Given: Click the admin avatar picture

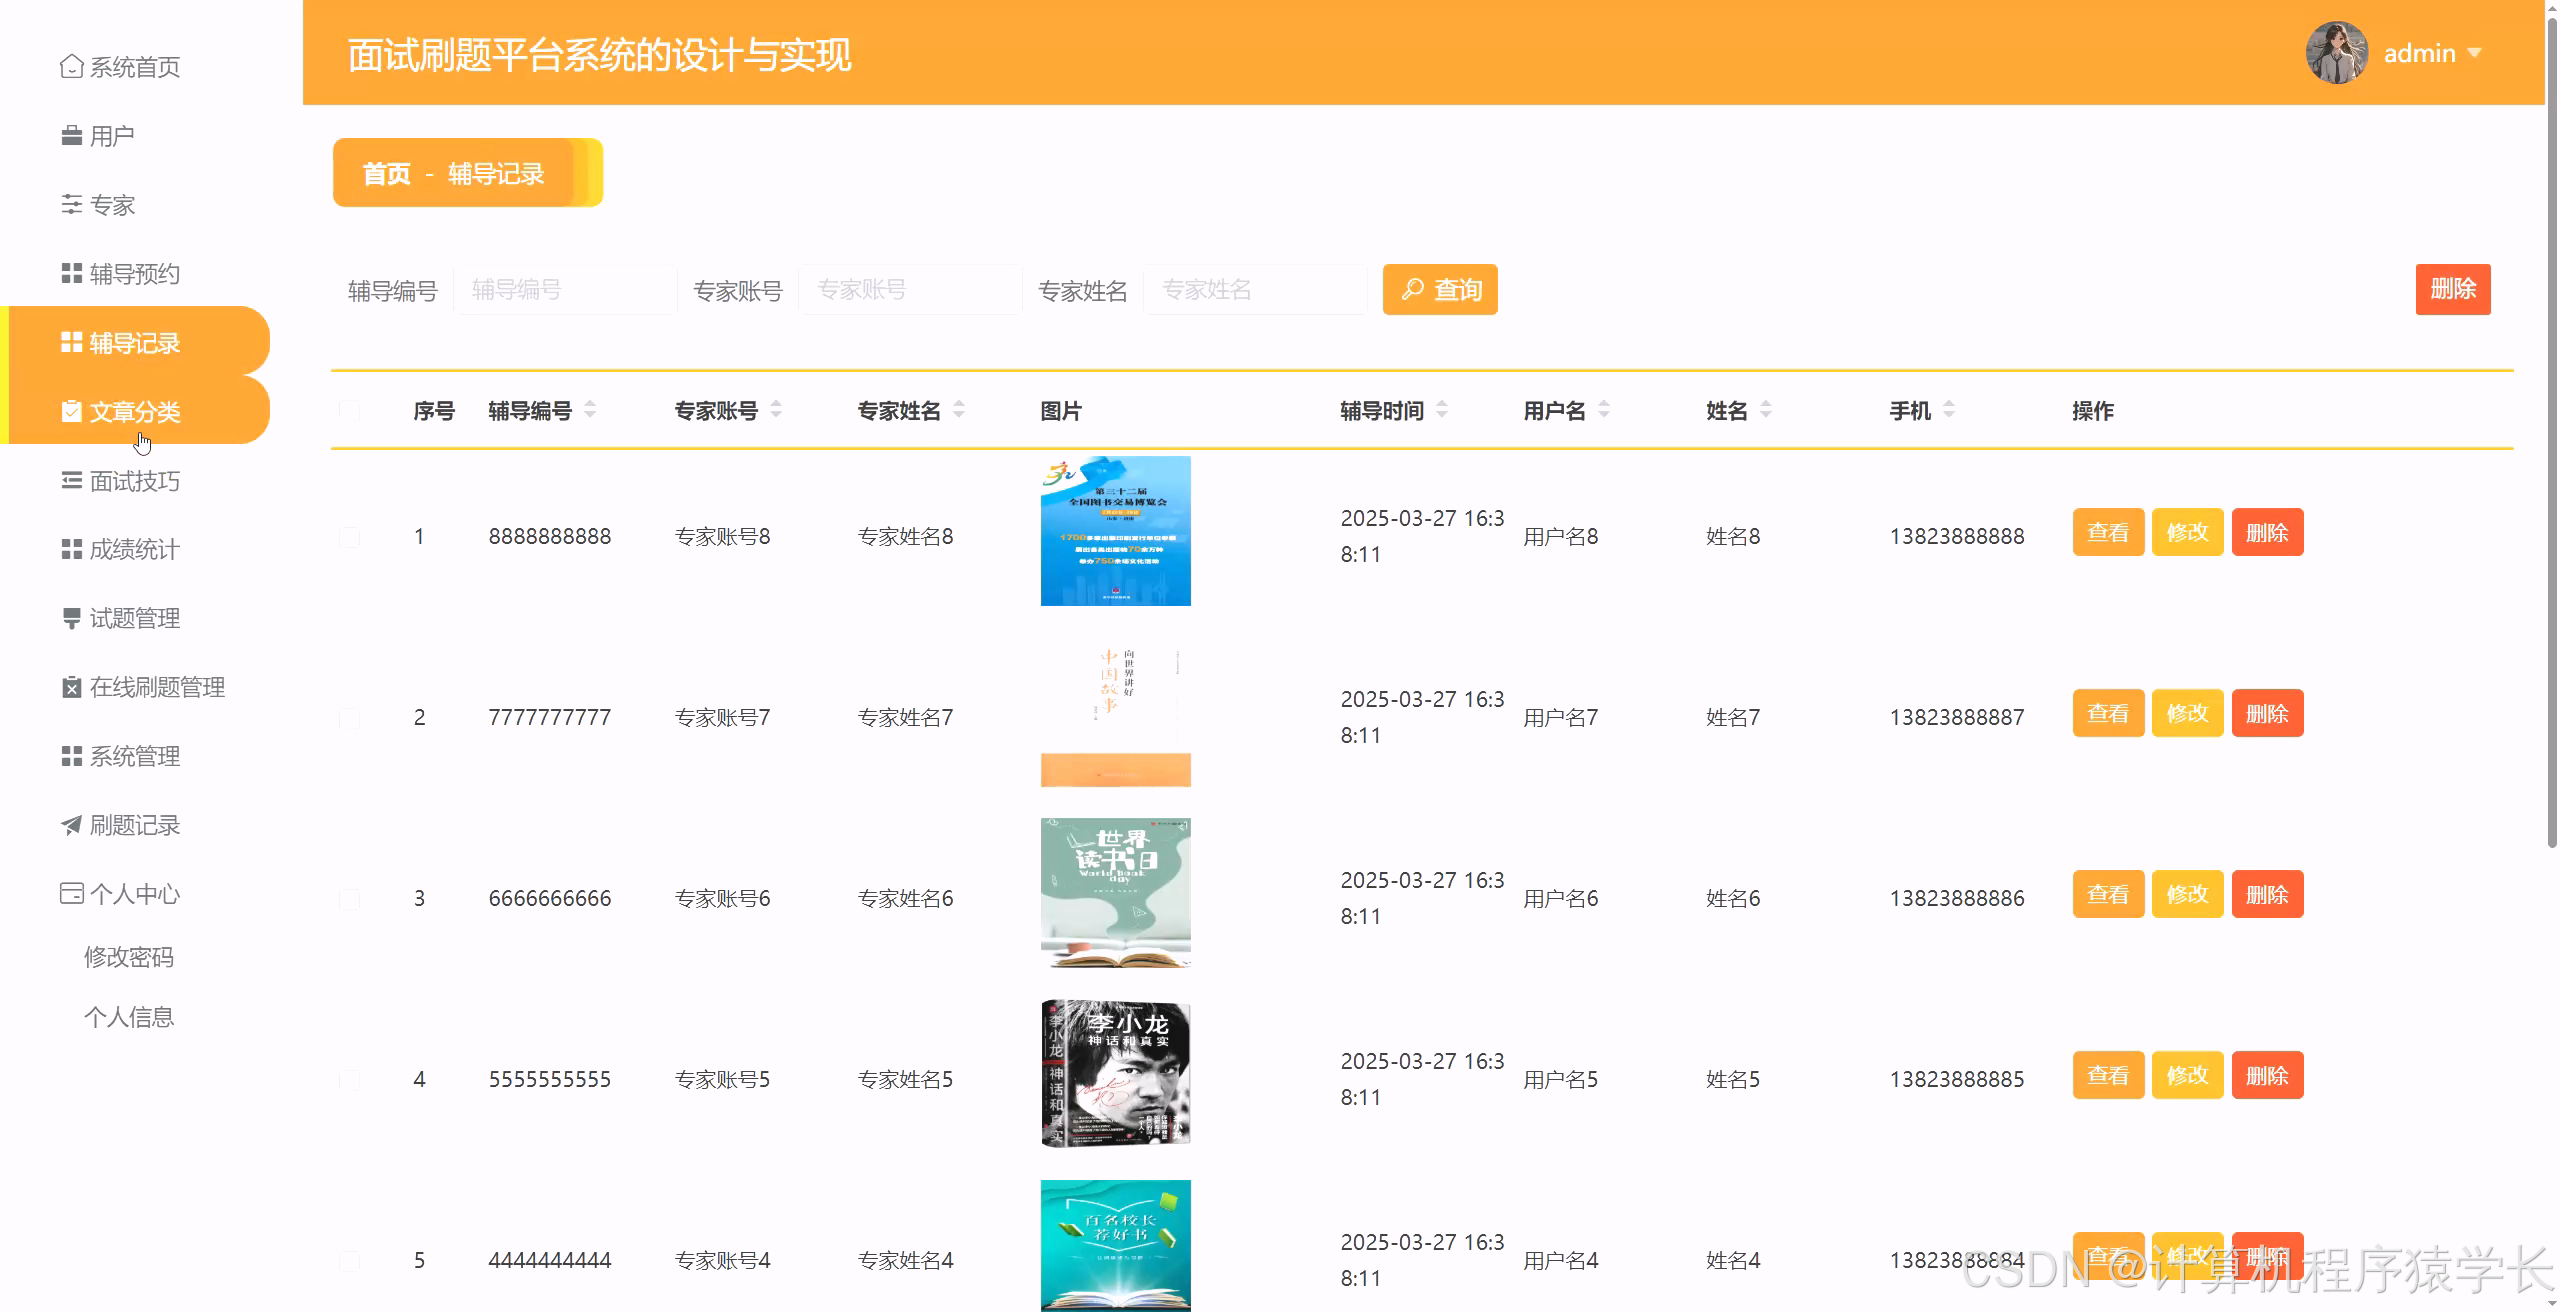Looking at the screenshot, I should point(2336,53).
